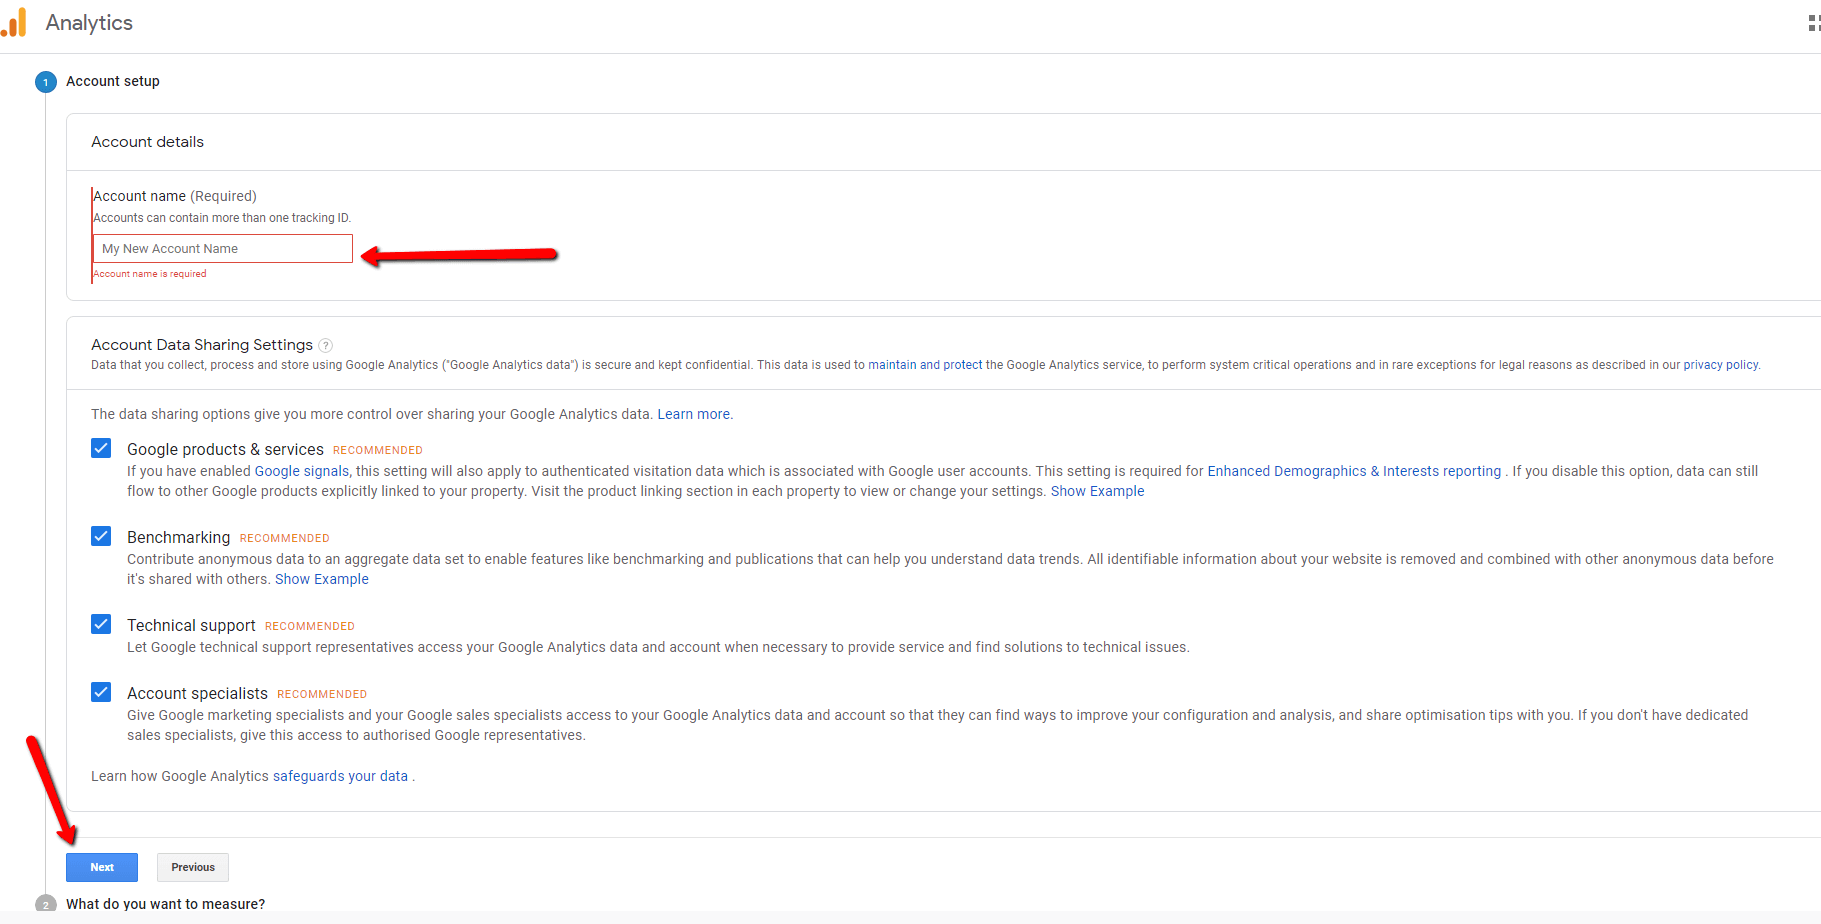Click the Benchmarking option label

(x=178, y=538)
